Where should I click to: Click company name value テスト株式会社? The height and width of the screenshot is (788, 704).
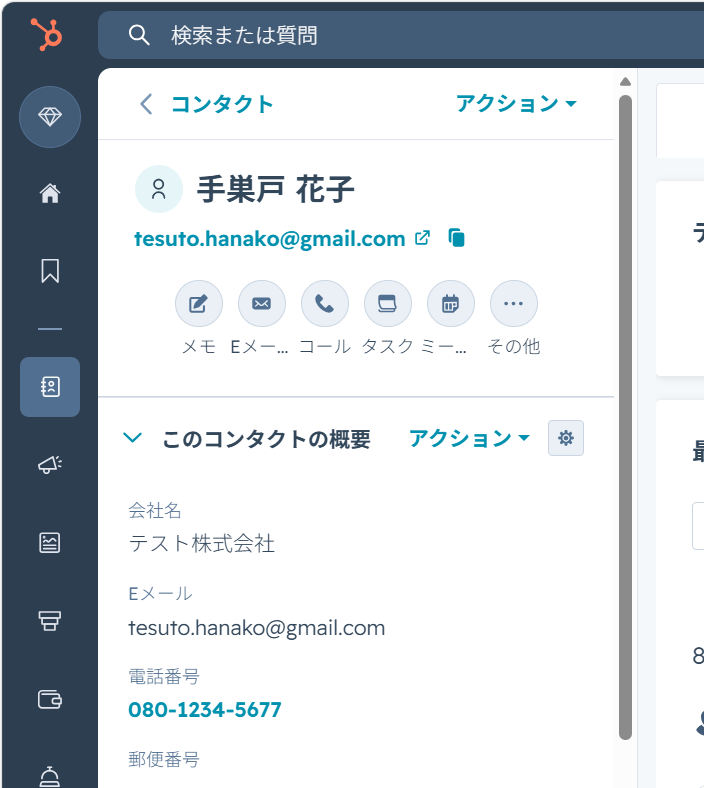pos(202,544)
